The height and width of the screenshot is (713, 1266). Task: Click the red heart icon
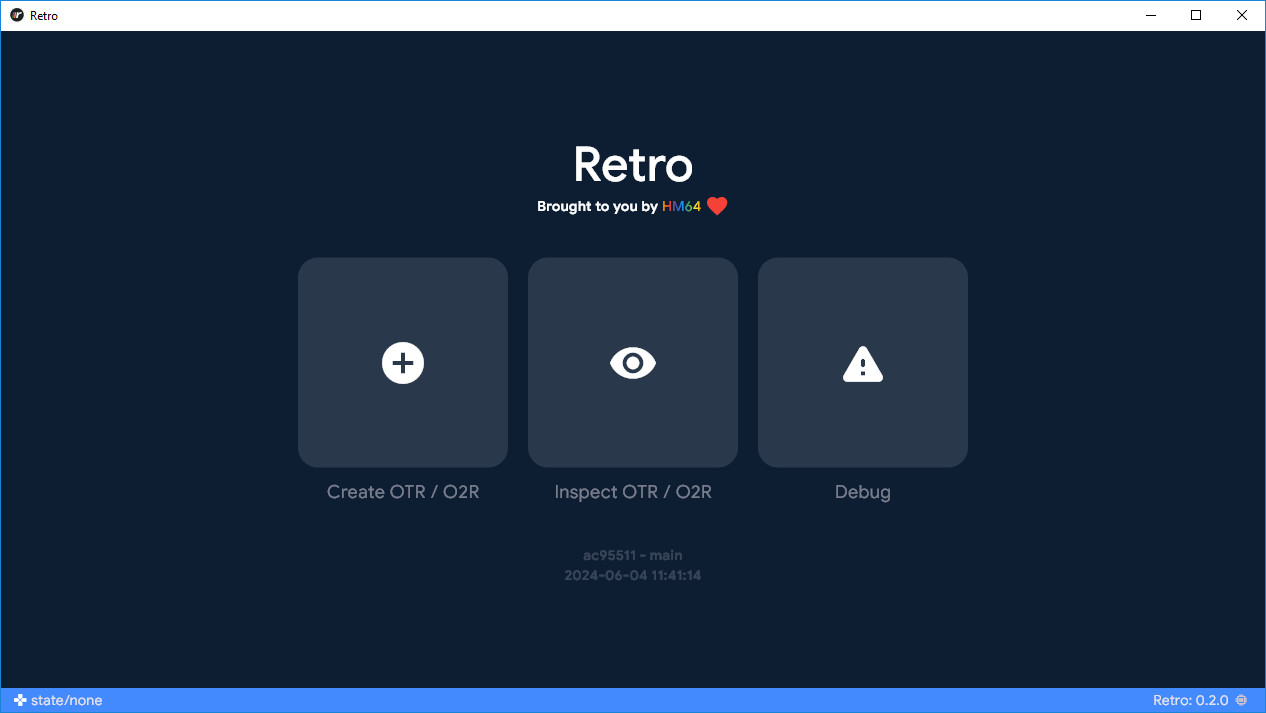(x=717, y=206)
